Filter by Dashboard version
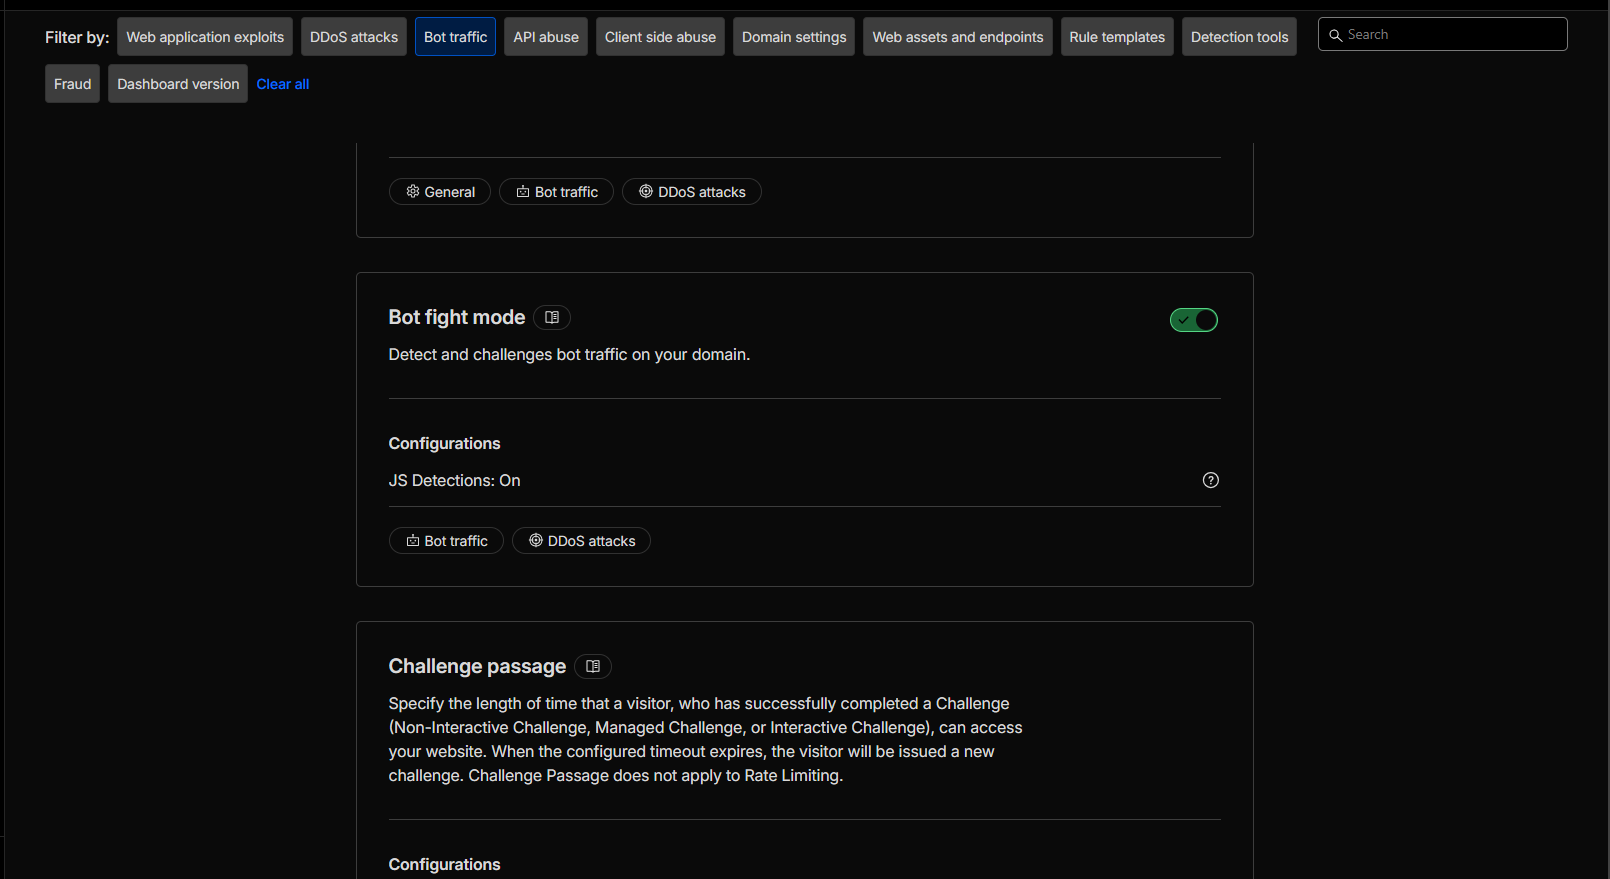The image size is (1610, 879). (178, 84)
